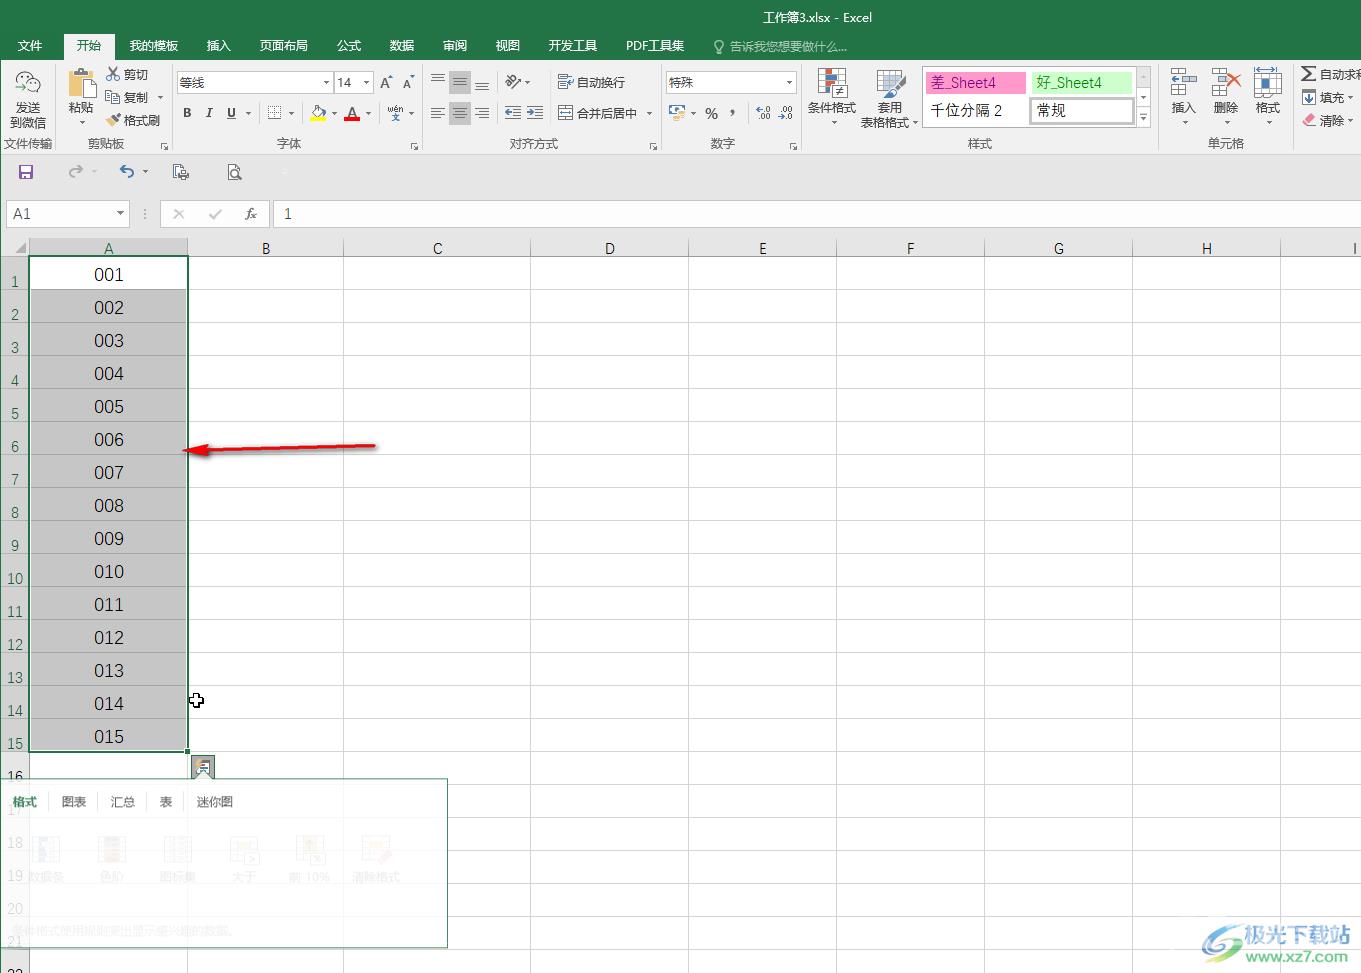
Task: Click the Paste (粘贴) clipboard icon
Action: pos(81,85)
